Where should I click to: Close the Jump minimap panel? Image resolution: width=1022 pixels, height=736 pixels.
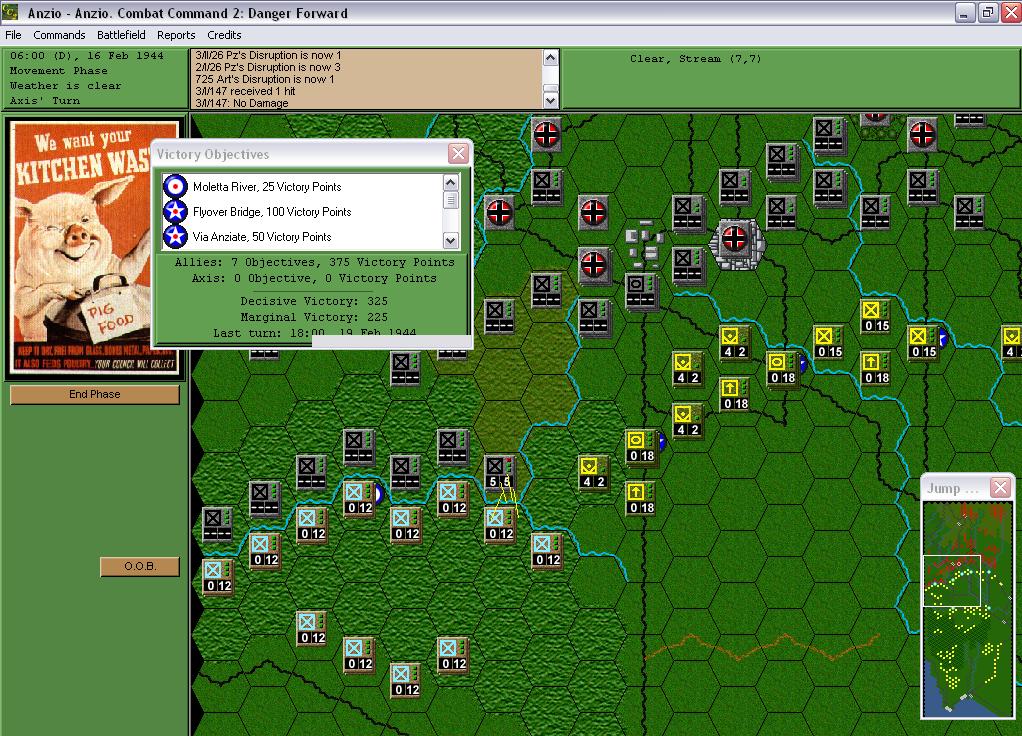click(x=1000, y=487)
